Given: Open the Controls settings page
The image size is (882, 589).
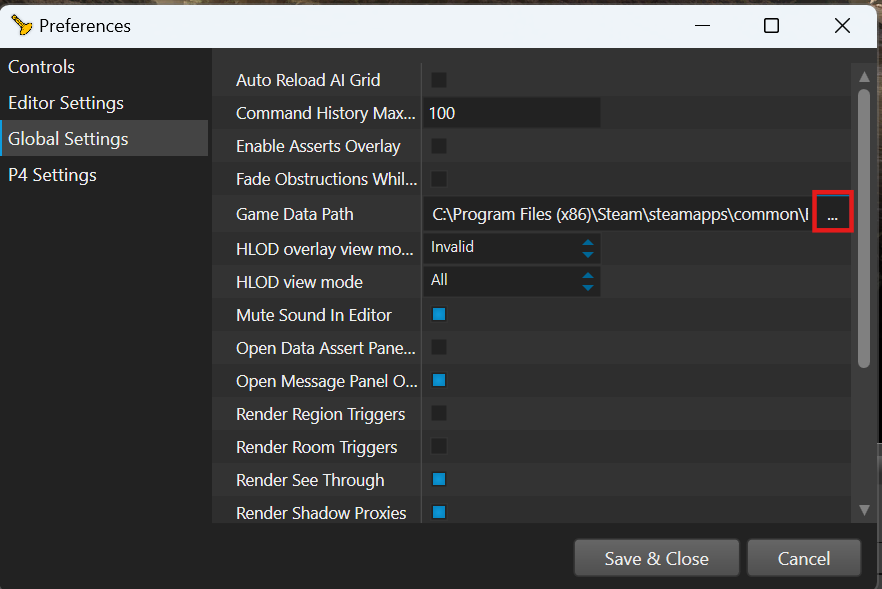Looking at the screenshot, I should [x=42, y=67].
